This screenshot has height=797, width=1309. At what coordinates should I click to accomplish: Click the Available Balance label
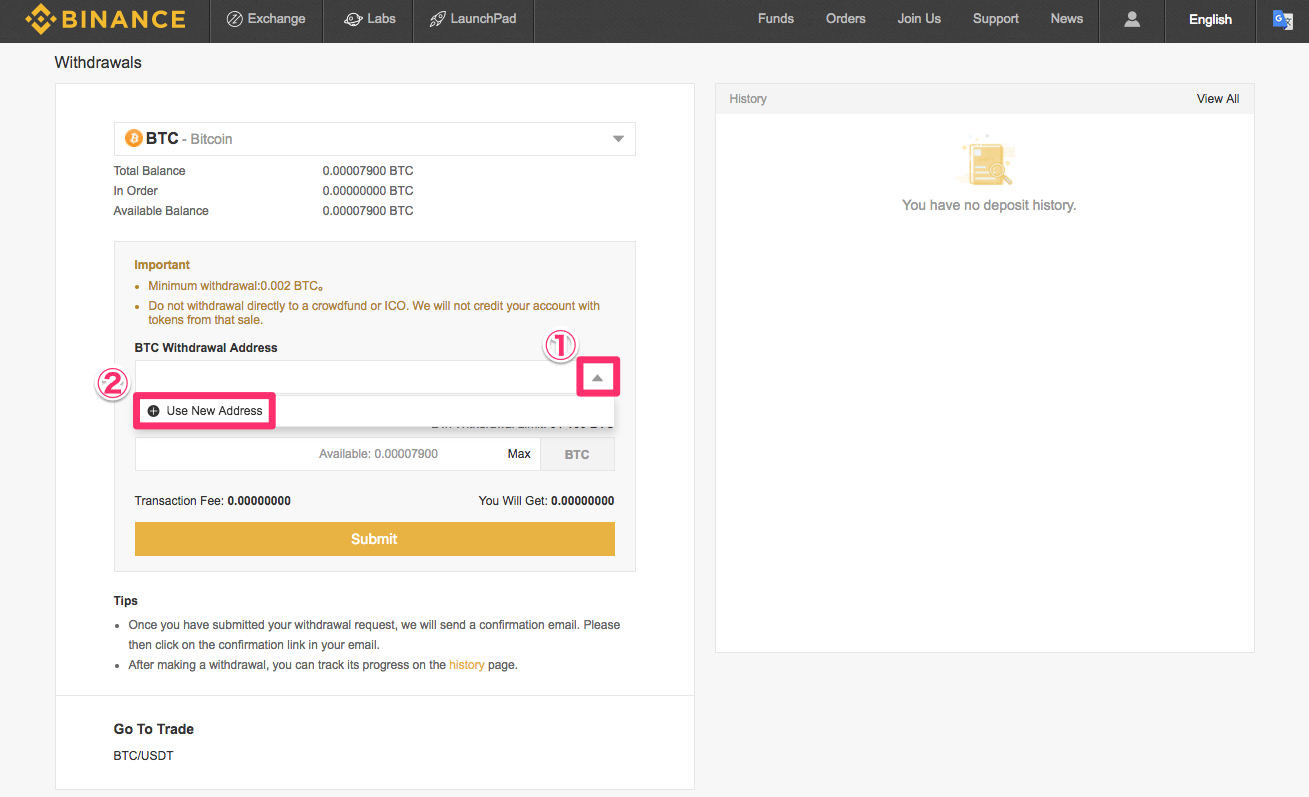[161, 211]
